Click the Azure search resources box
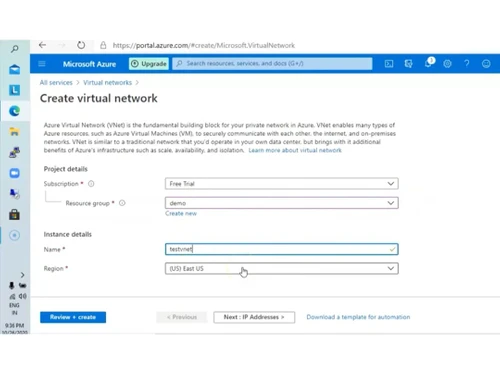 (272, 63)
